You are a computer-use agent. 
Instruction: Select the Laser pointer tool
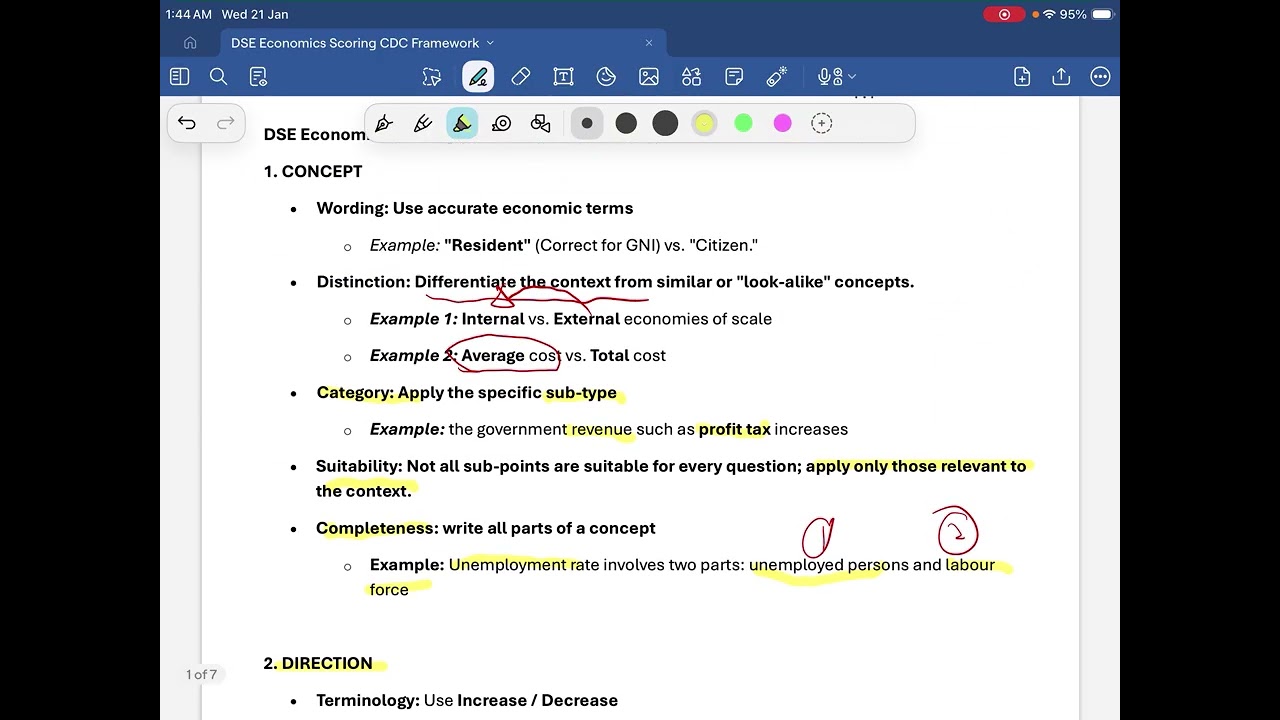tap(777, 76)
